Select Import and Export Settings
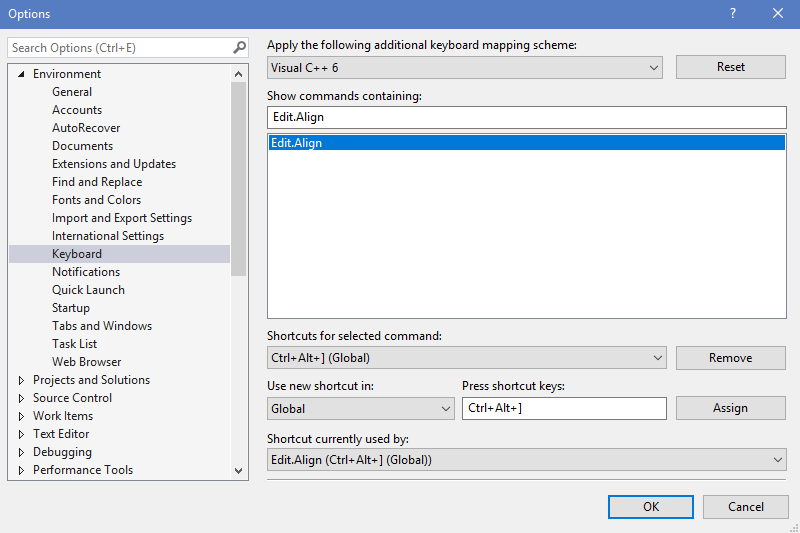 coord(122,218)
